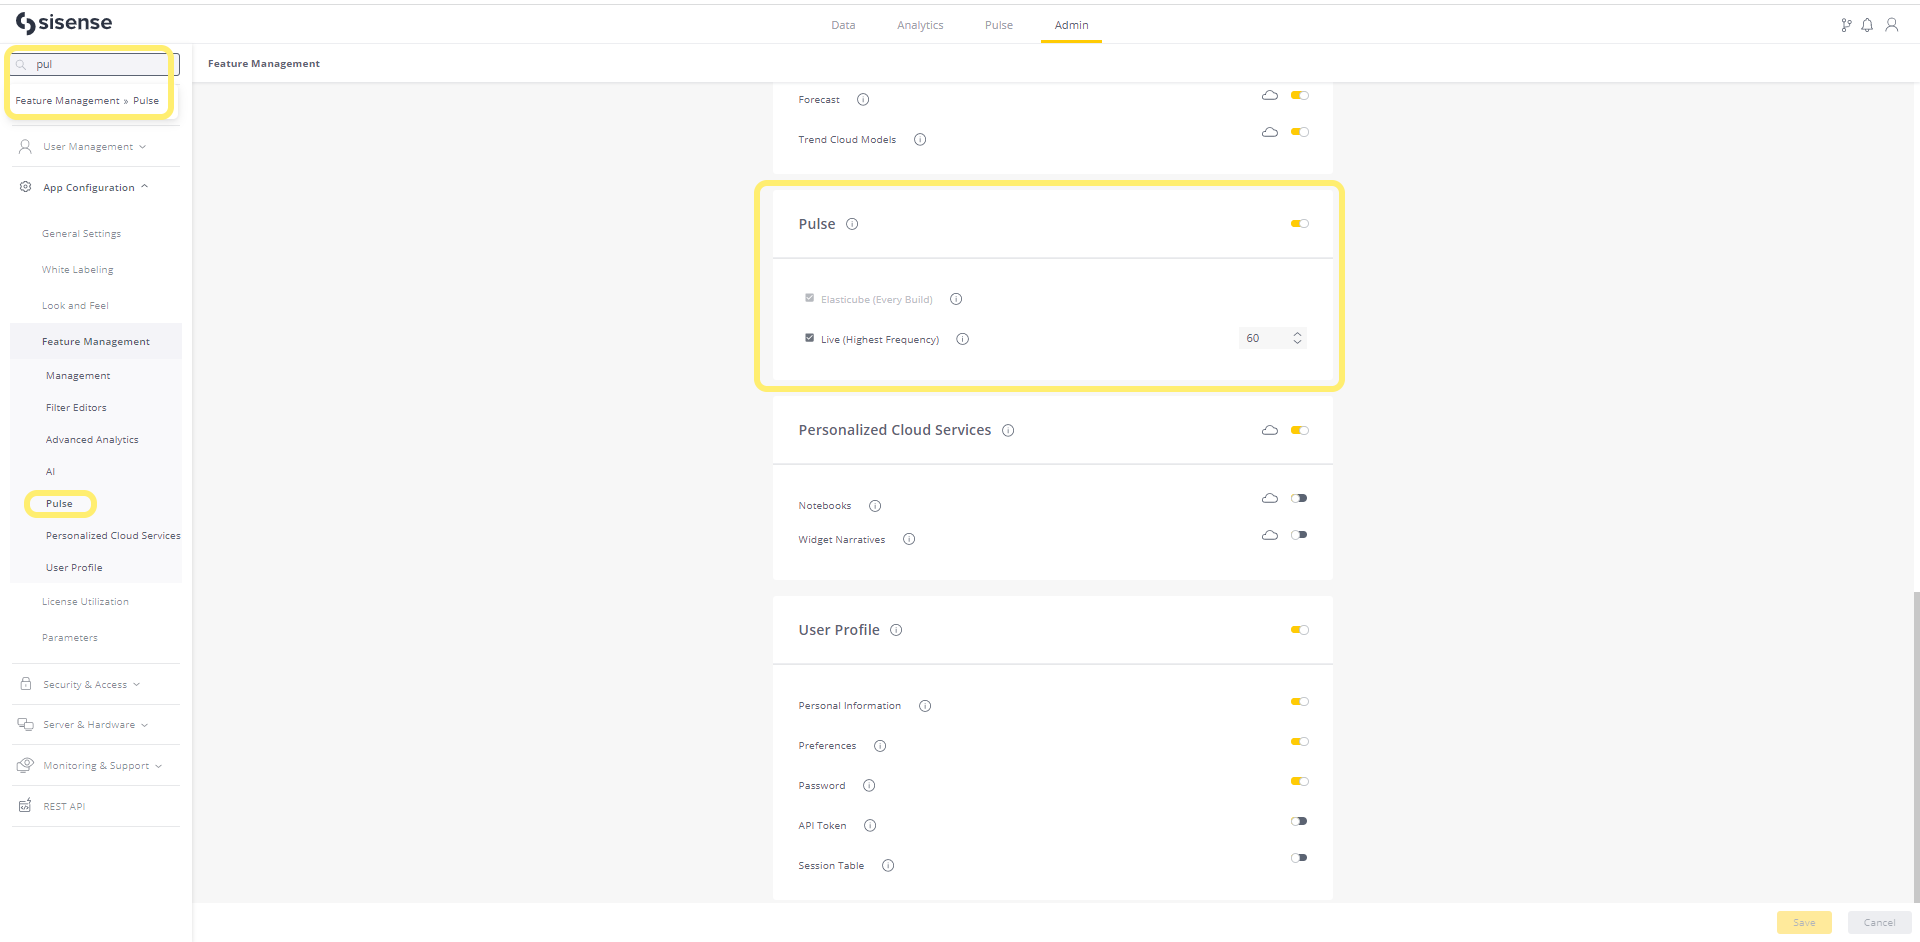
Task: Select Feature Management in the sidebar
Action: tap(96, 342)
